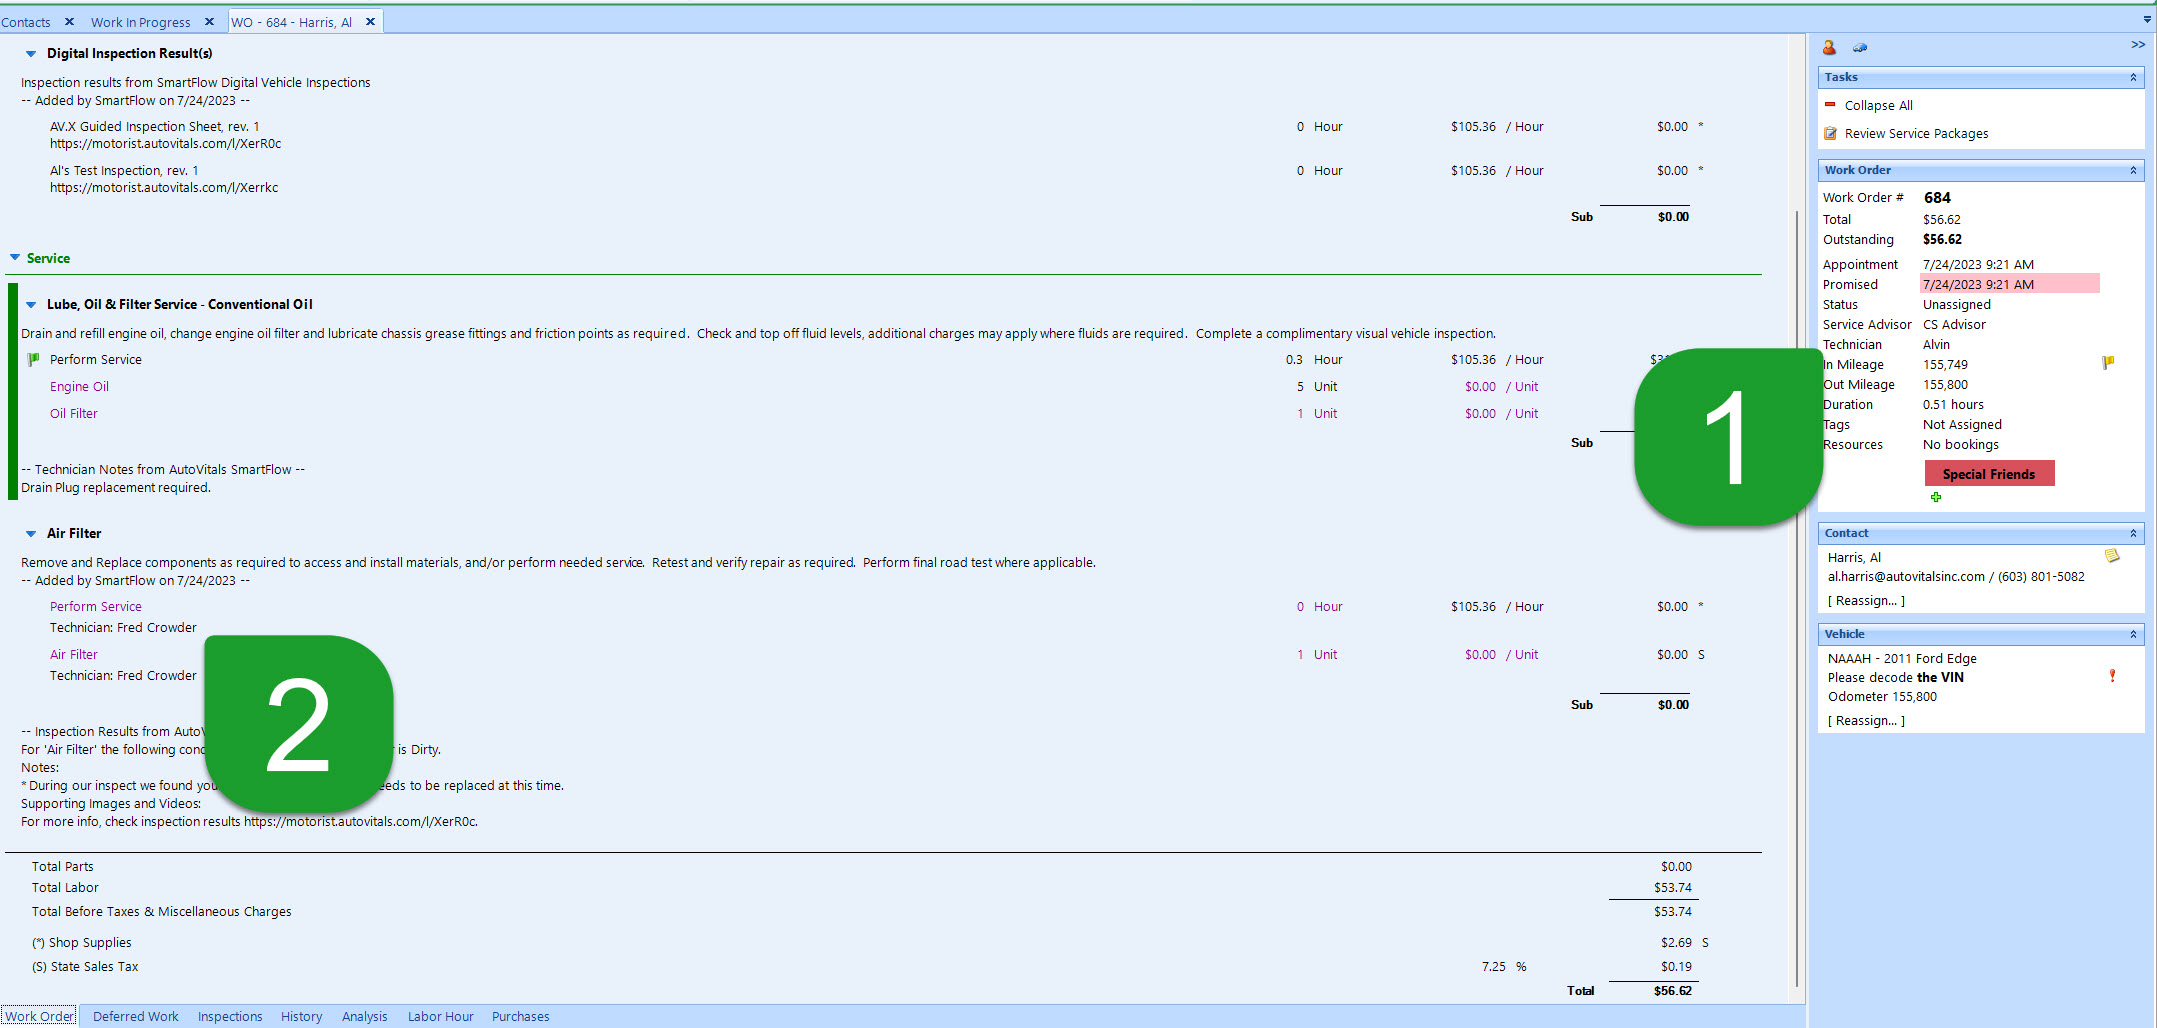Close the Work In Progress tab
This screenshot has width=2157, height=1028.
pos(209,21)
